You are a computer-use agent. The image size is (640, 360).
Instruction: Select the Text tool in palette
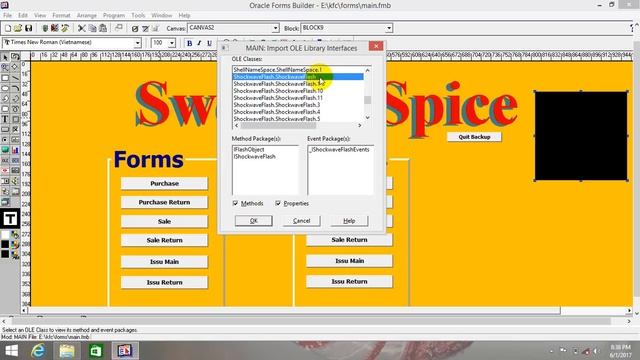[x=5, y=119]
